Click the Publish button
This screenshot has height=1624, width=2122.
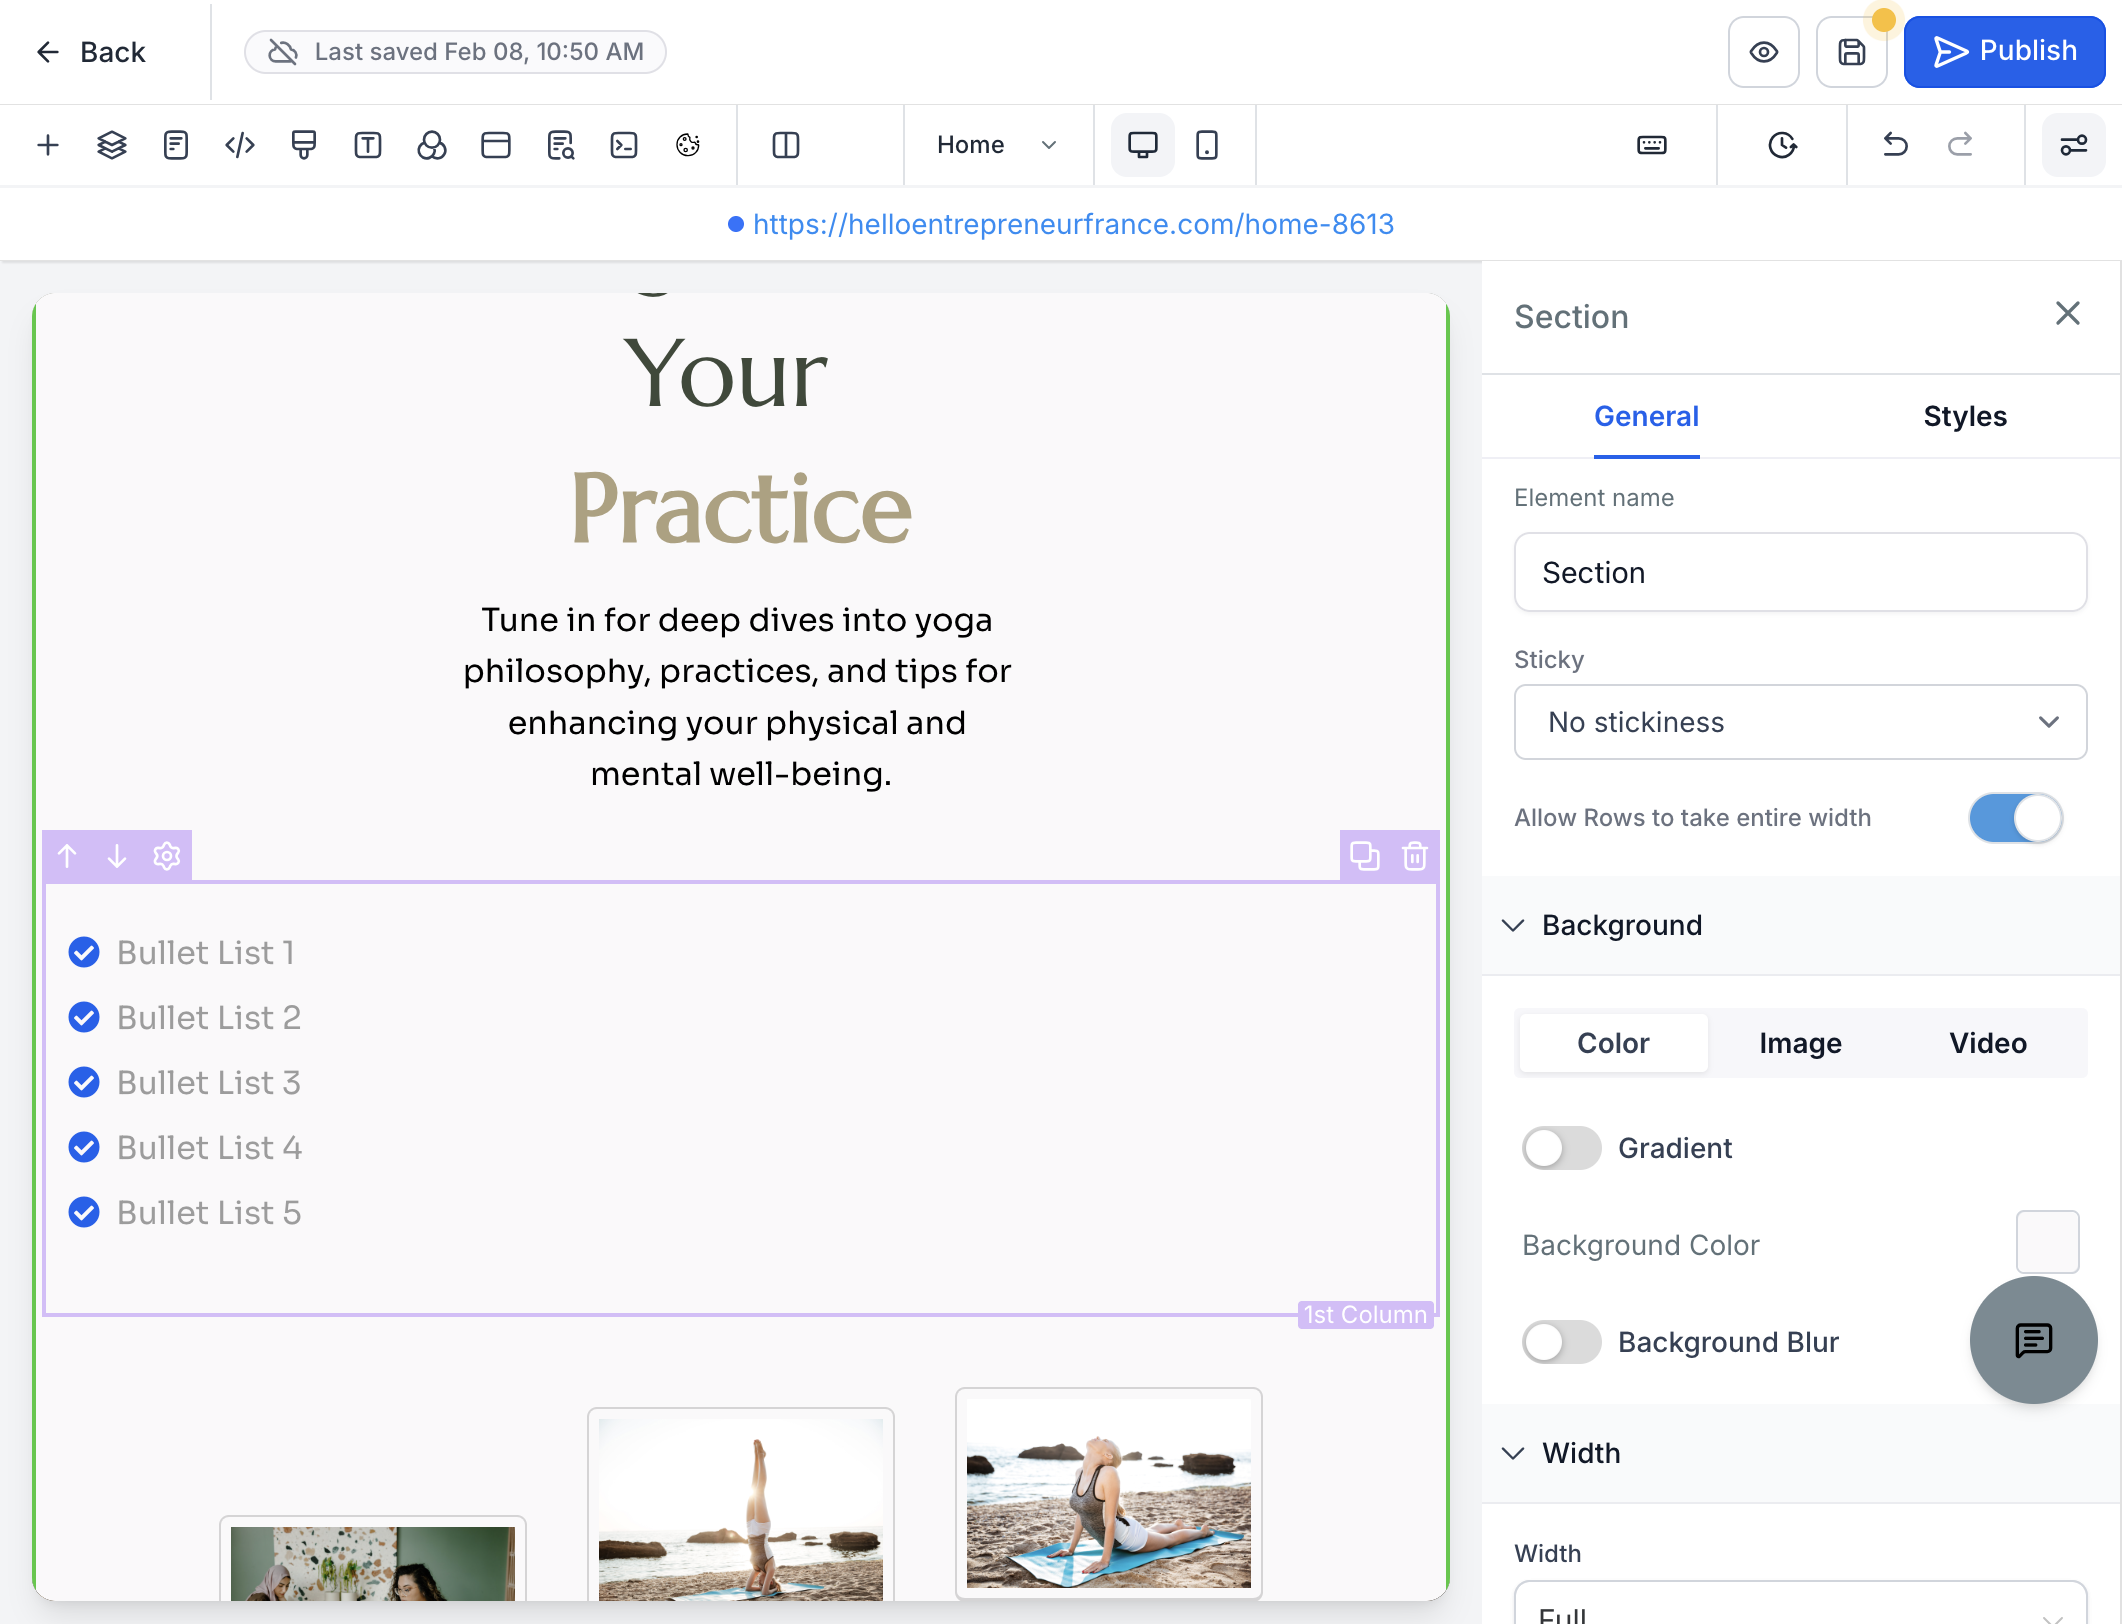2005,52
